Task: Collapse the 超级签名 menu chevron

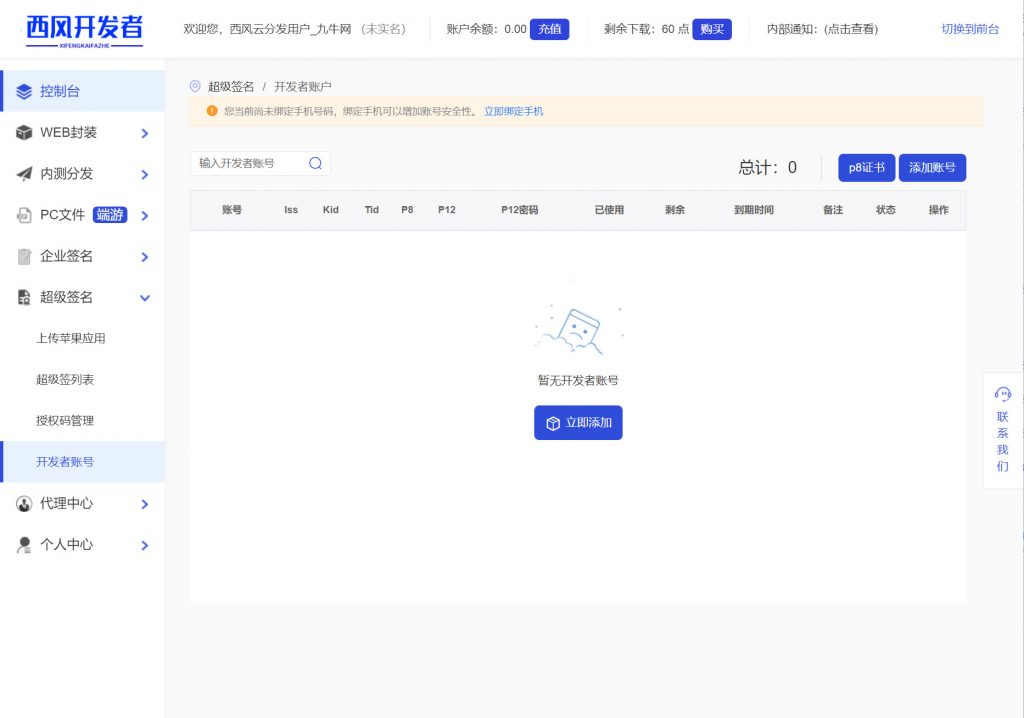Action: [x=145, y=298]
